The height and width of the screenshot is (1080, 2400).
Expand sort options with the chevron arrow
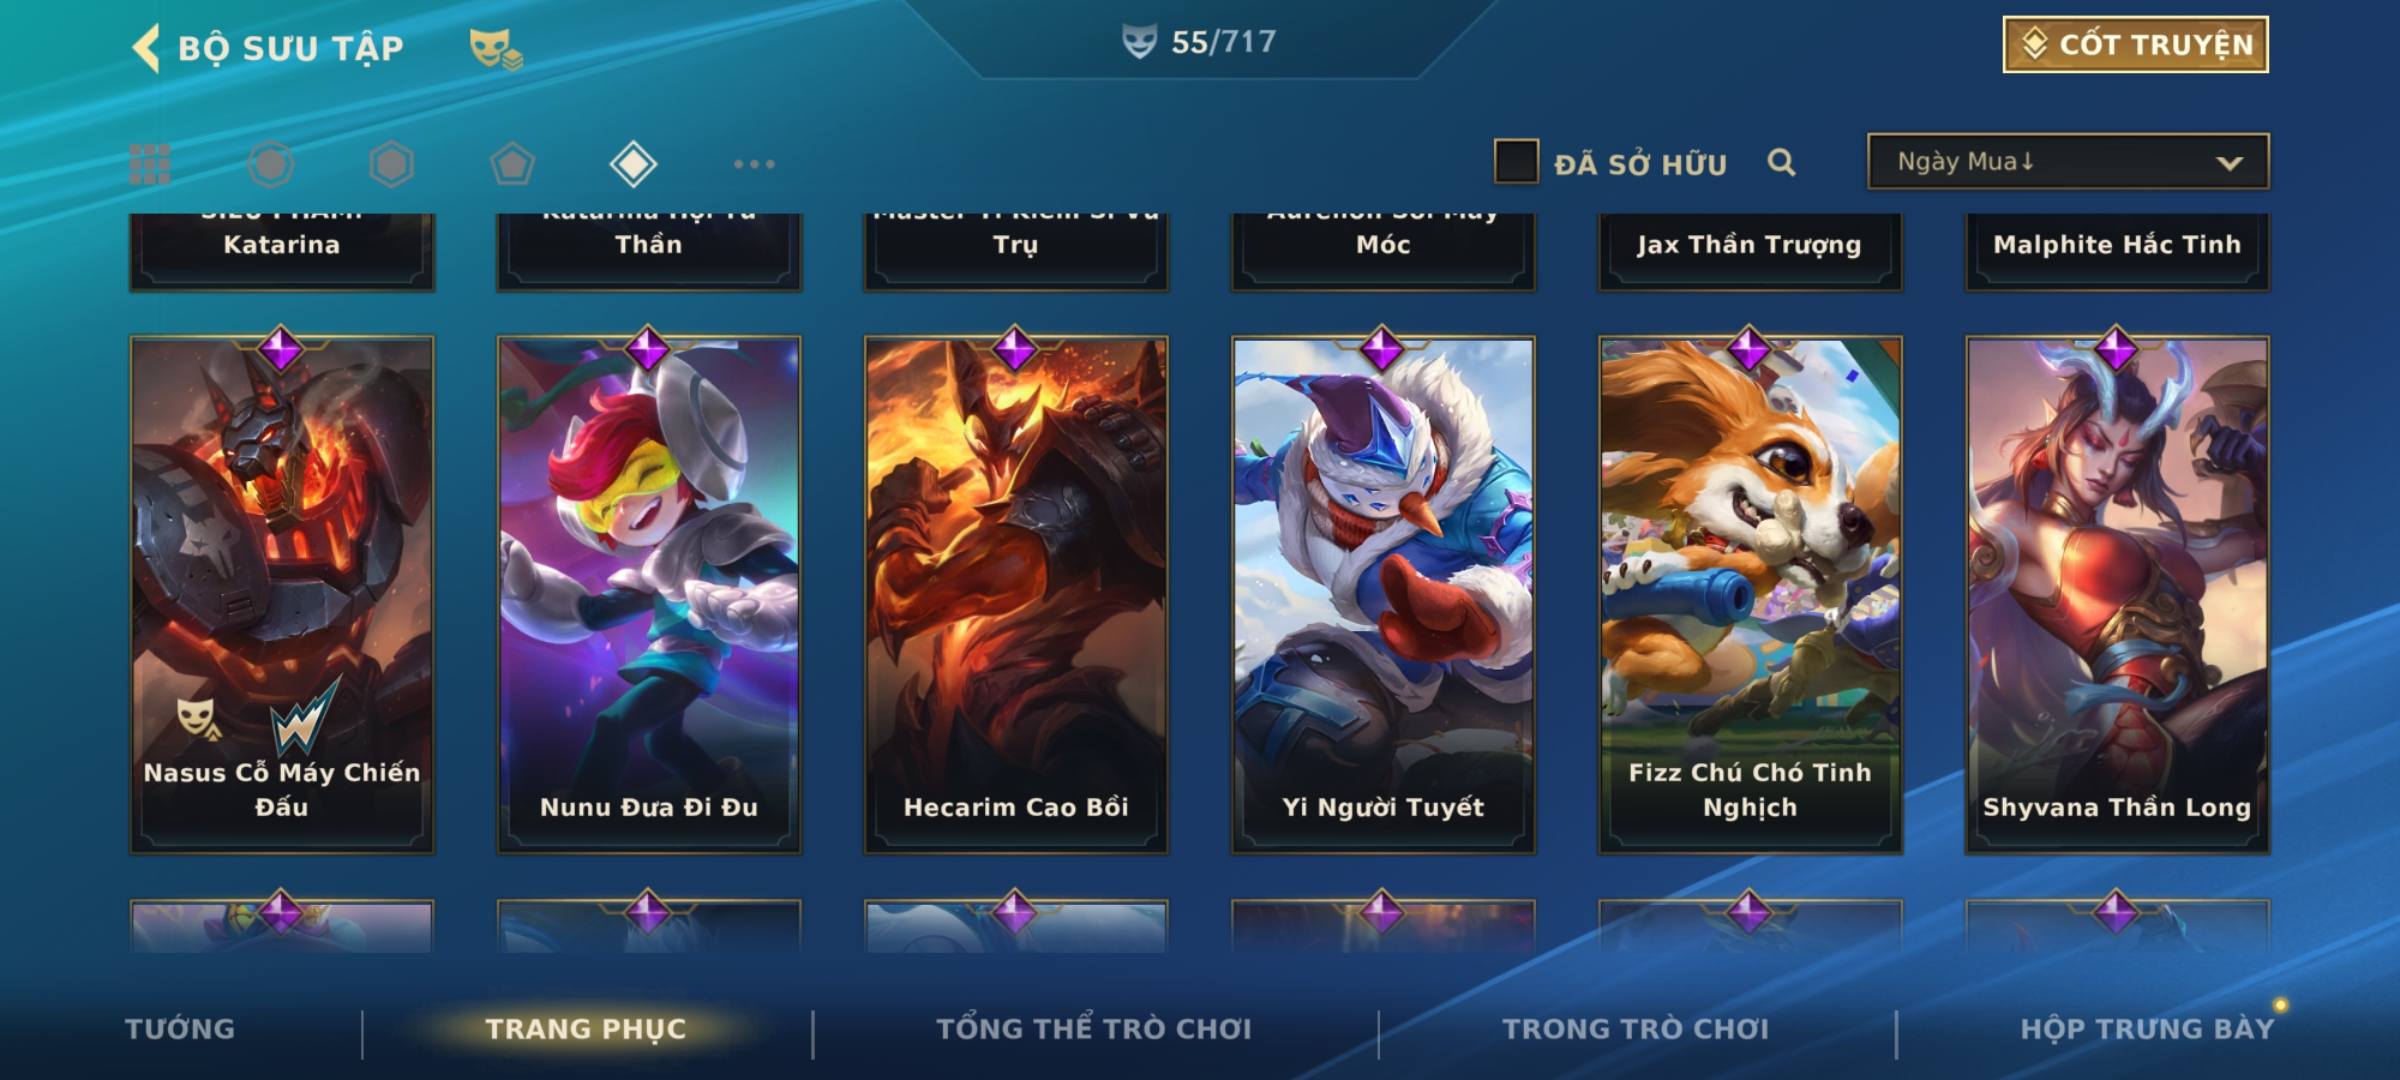[x=2229, y=163]
